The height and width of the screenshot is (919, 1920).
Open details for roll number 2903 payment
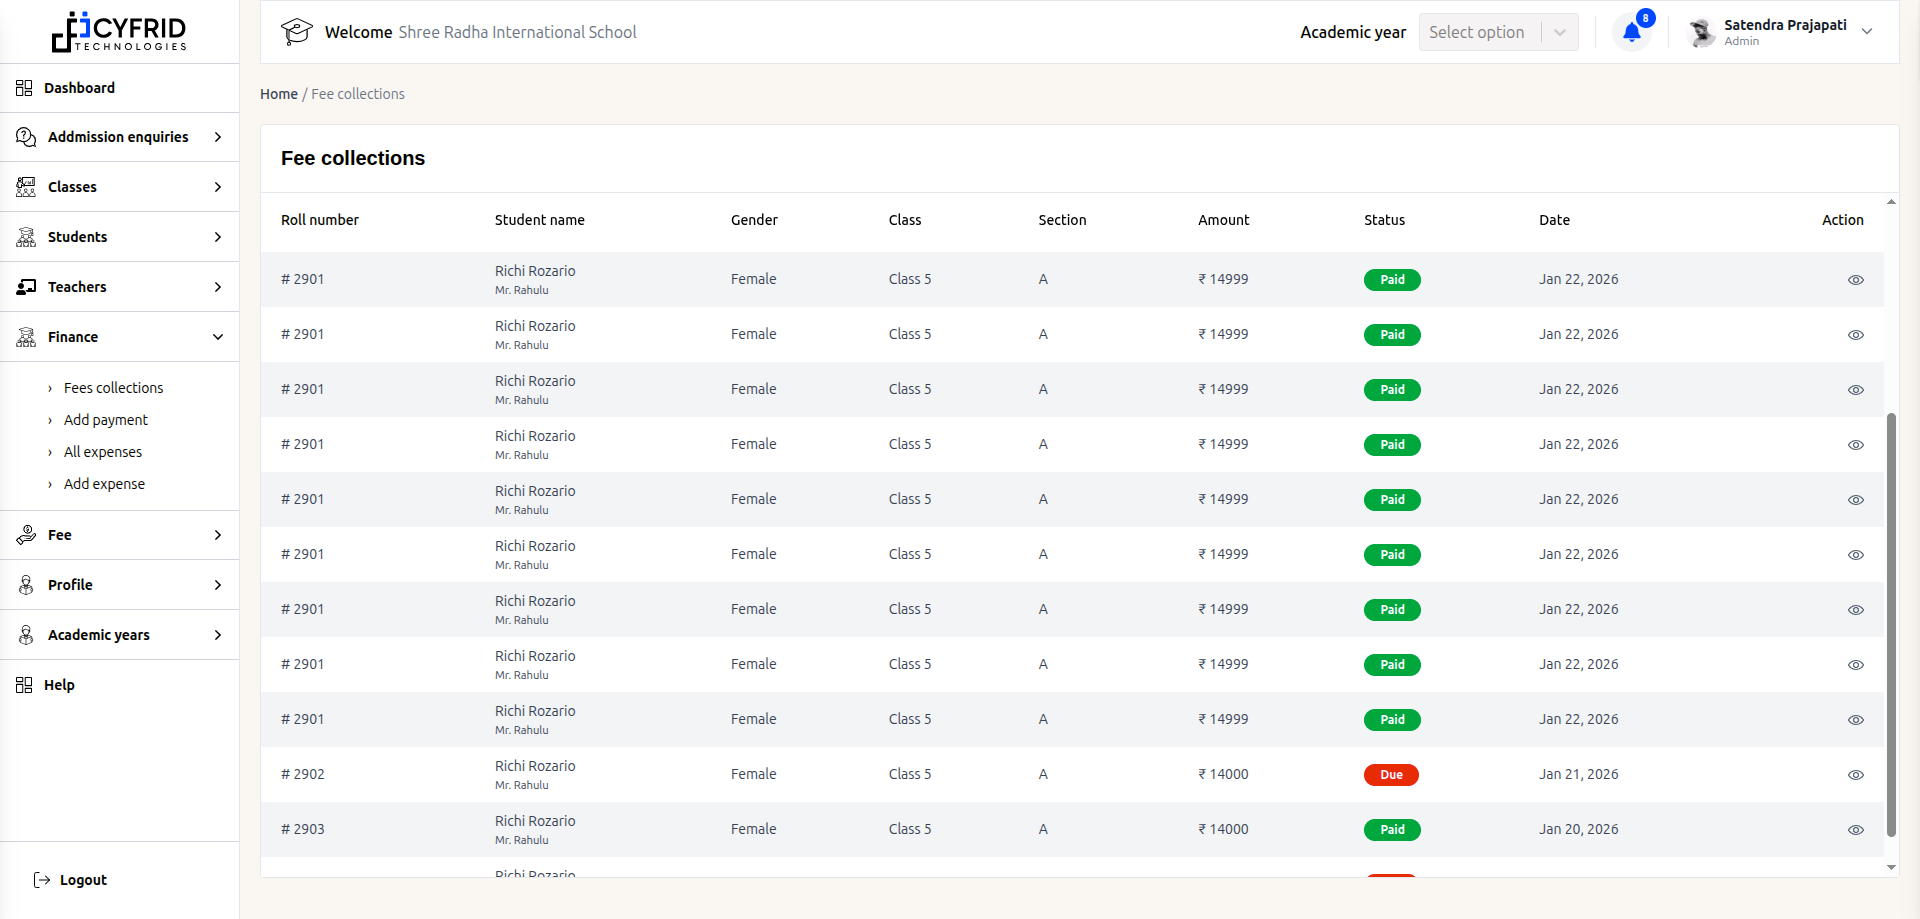pos(1857,829)
